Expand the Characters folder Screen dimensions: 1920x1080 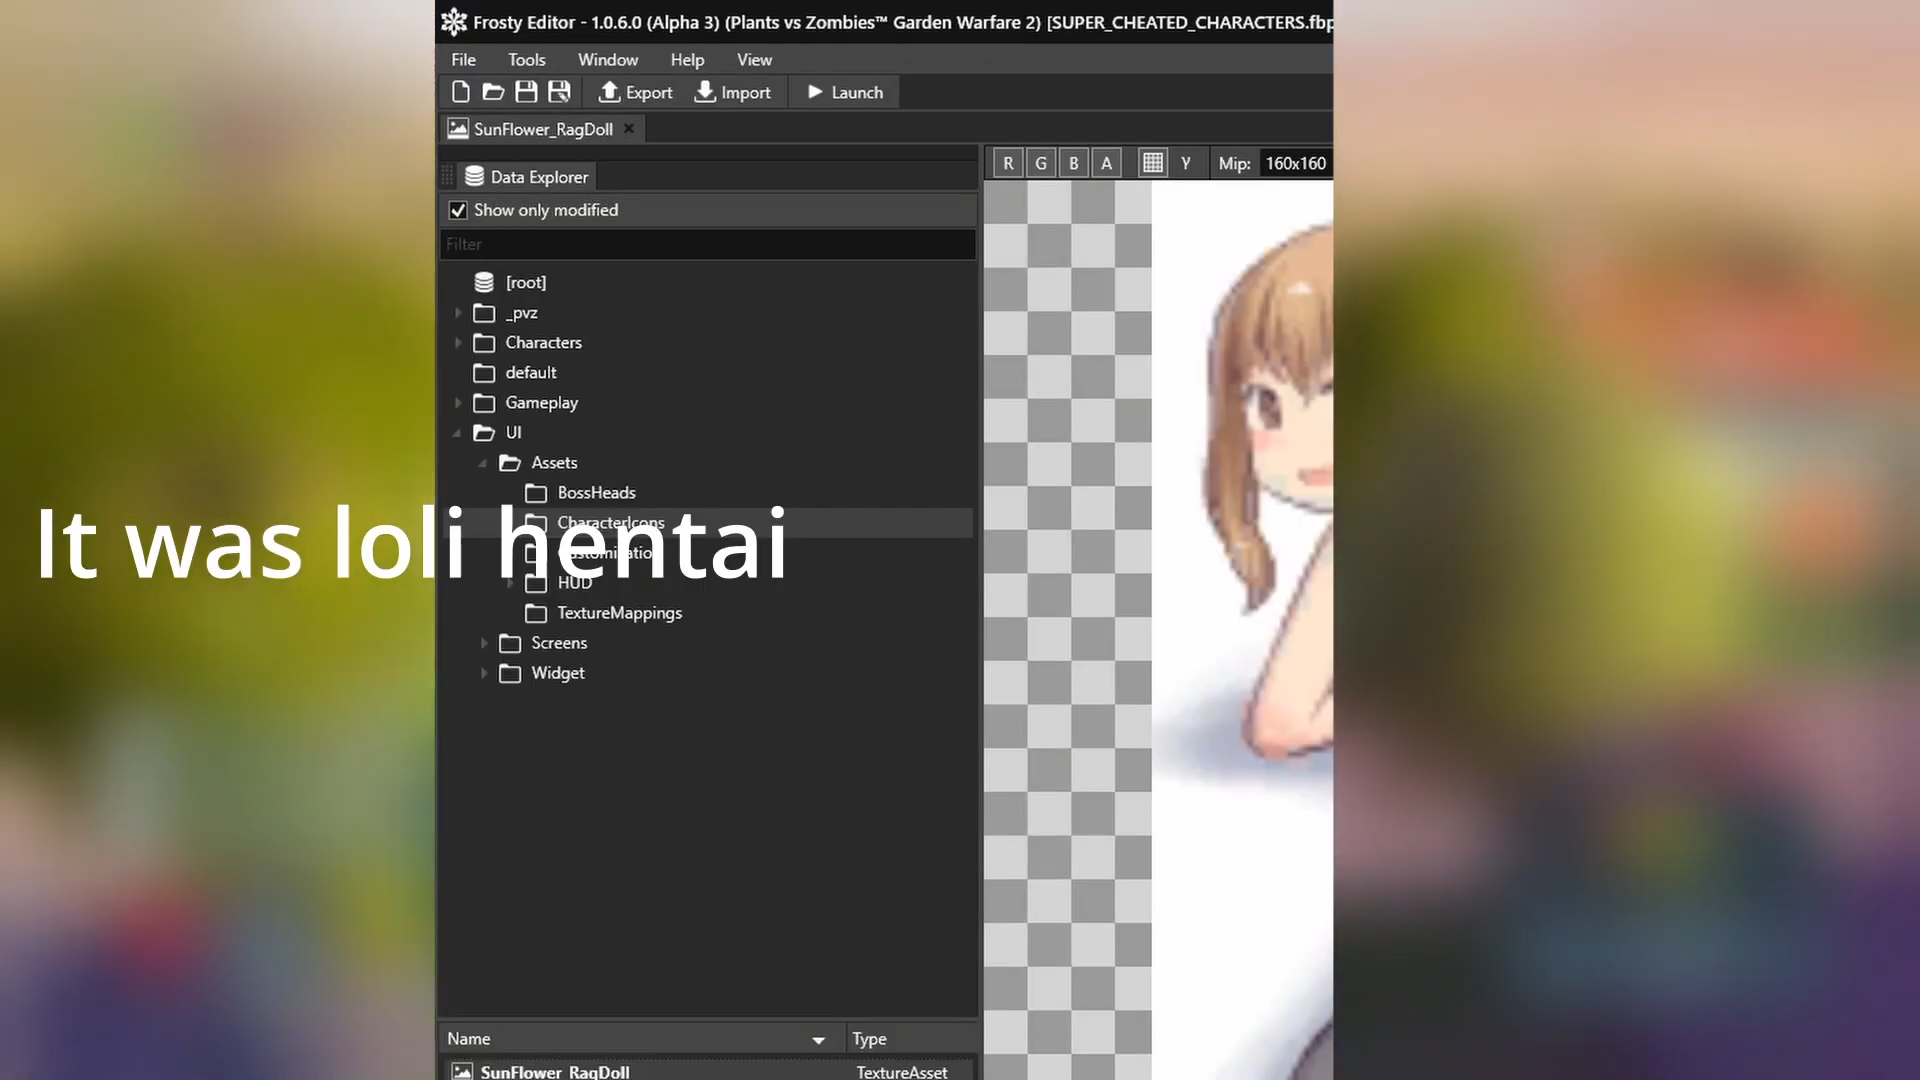tap(458, 343)
